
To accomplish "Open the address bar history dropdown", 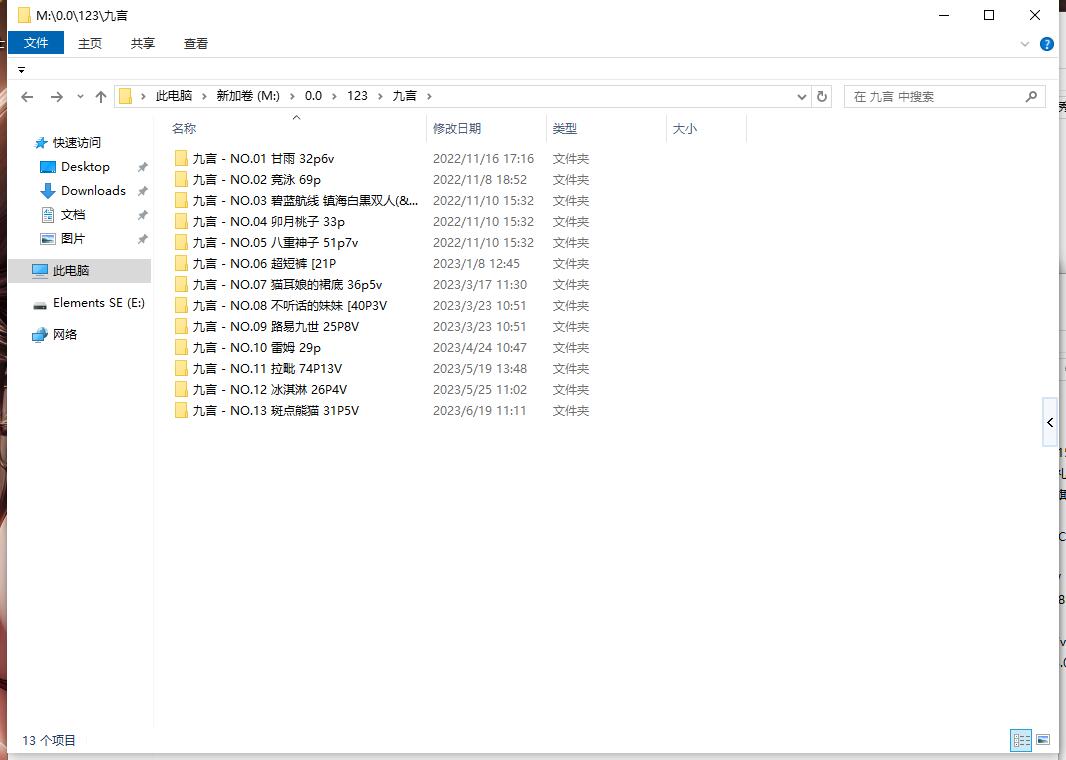I will [802, 97].
